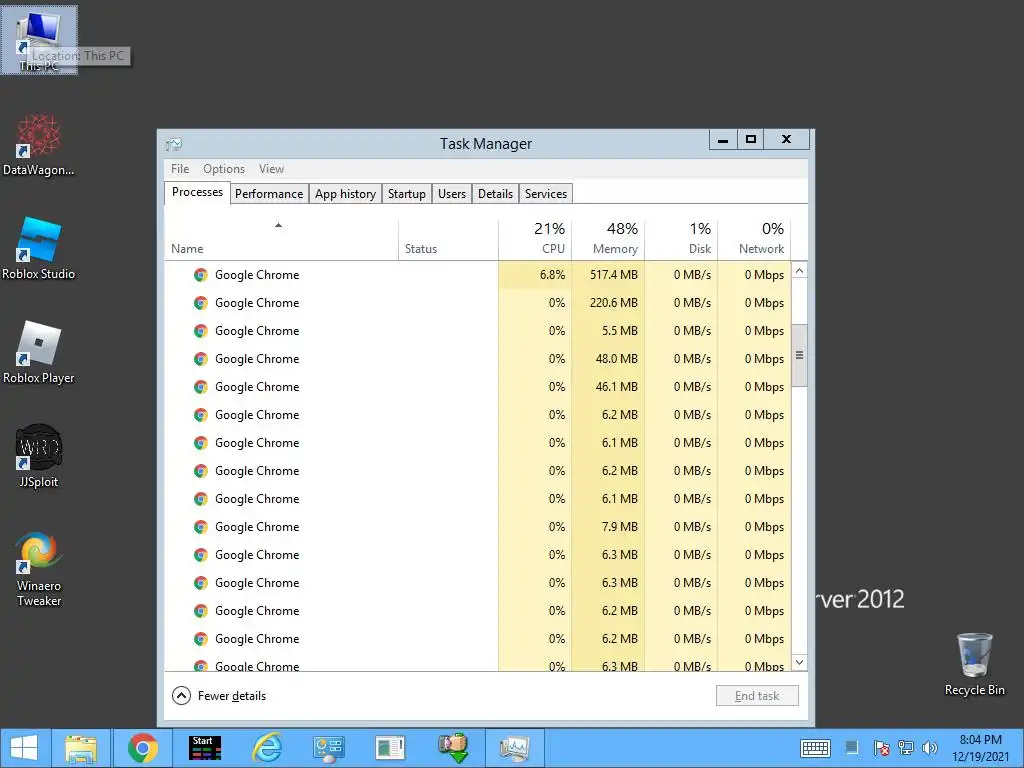Viewport: 1024px width, 768px height.
Task: Open the Control Panel taskbar icon
Action: click(328, 748)
